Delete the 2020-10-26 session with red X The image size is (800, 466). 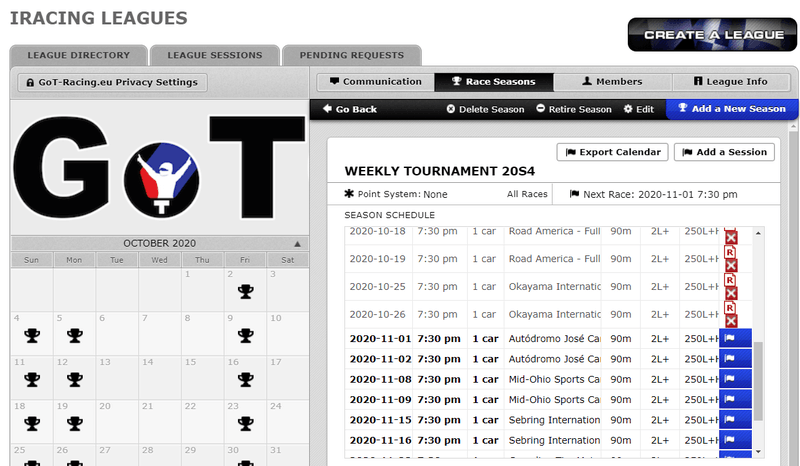pos(731,321)
